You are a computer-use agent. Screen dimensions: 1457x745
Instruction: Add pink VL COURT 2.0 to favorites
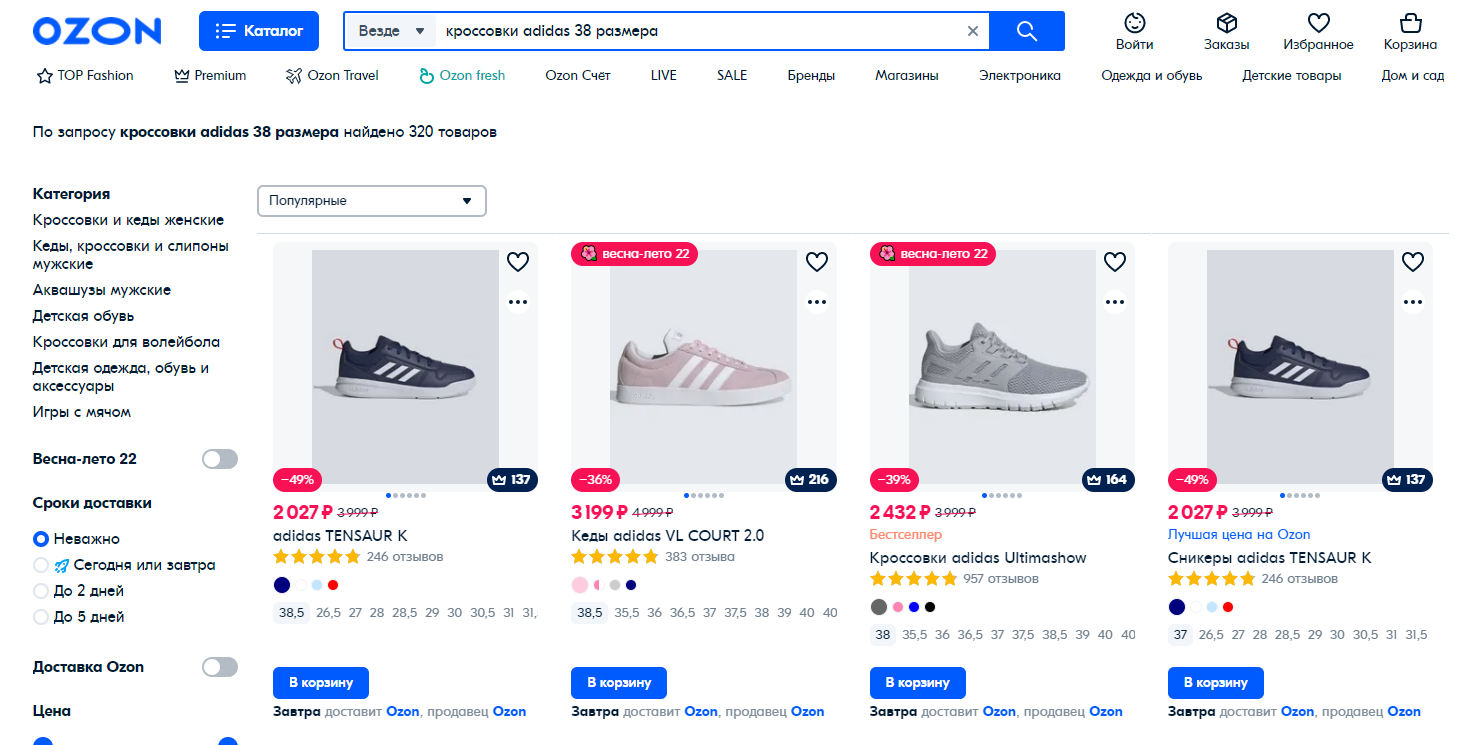pos(817,262)
